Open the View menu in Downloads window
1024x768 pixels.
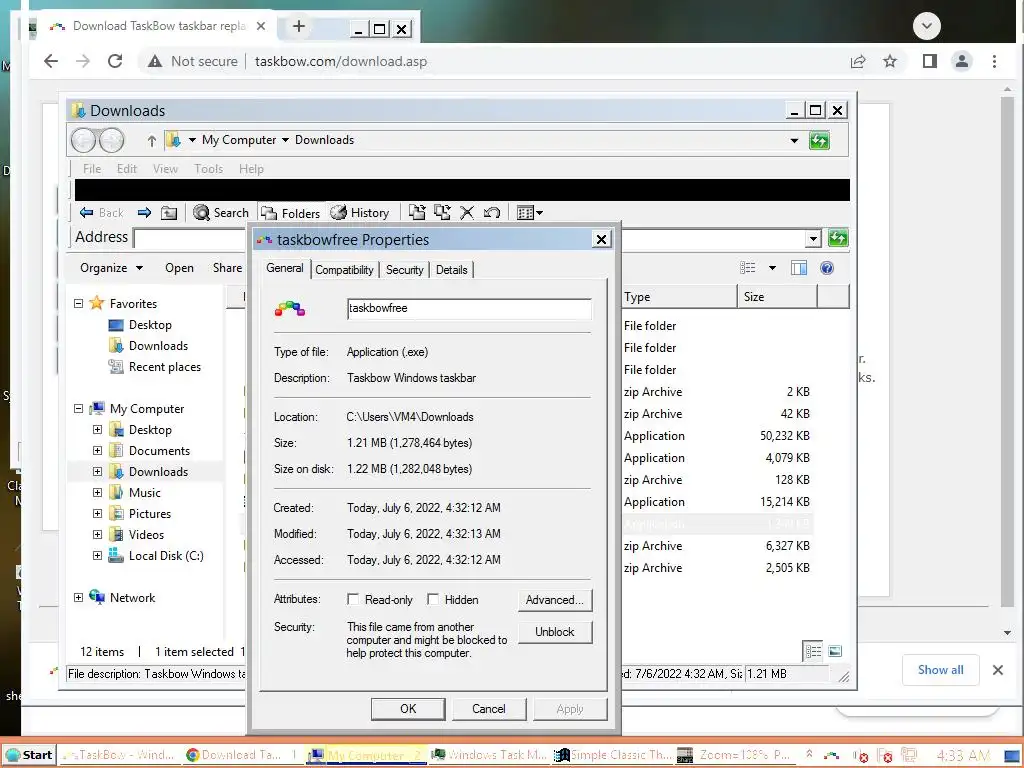(165, 168)
